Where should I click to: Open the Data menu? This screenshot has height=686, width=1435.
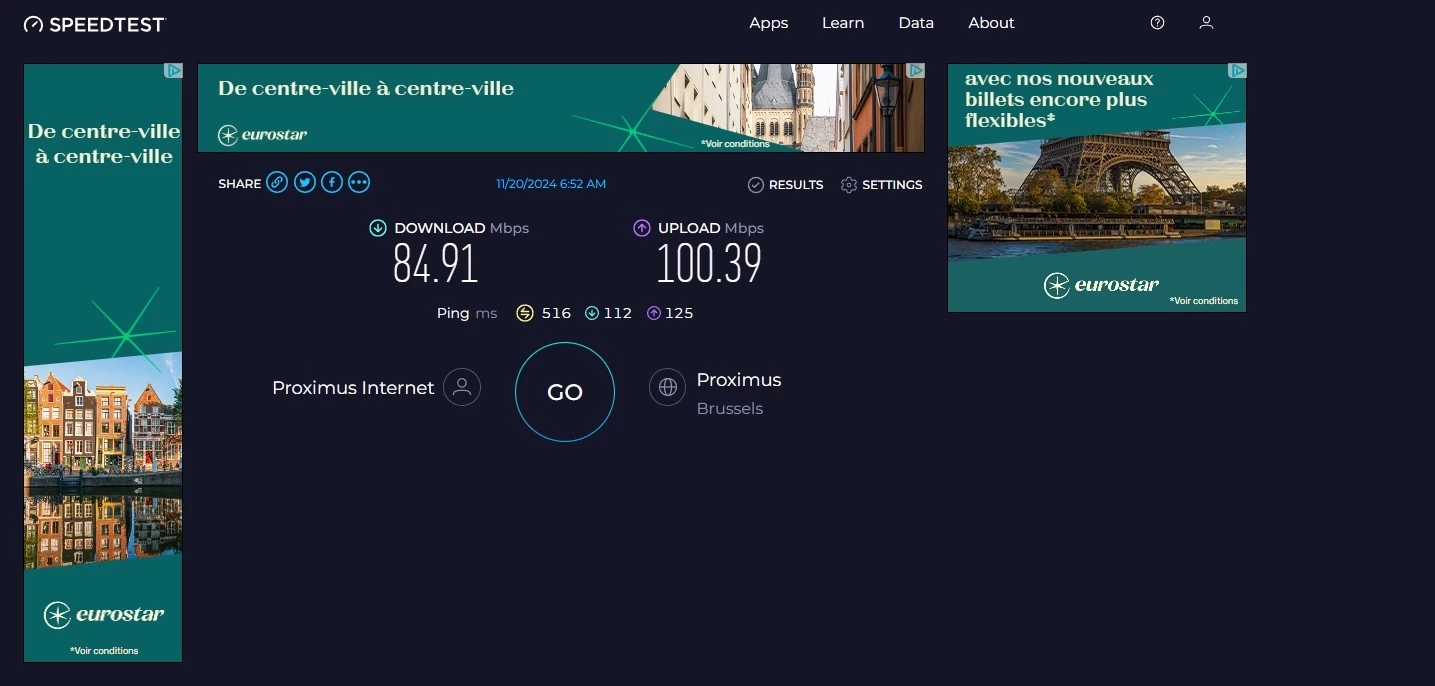(x=916, y=23)
